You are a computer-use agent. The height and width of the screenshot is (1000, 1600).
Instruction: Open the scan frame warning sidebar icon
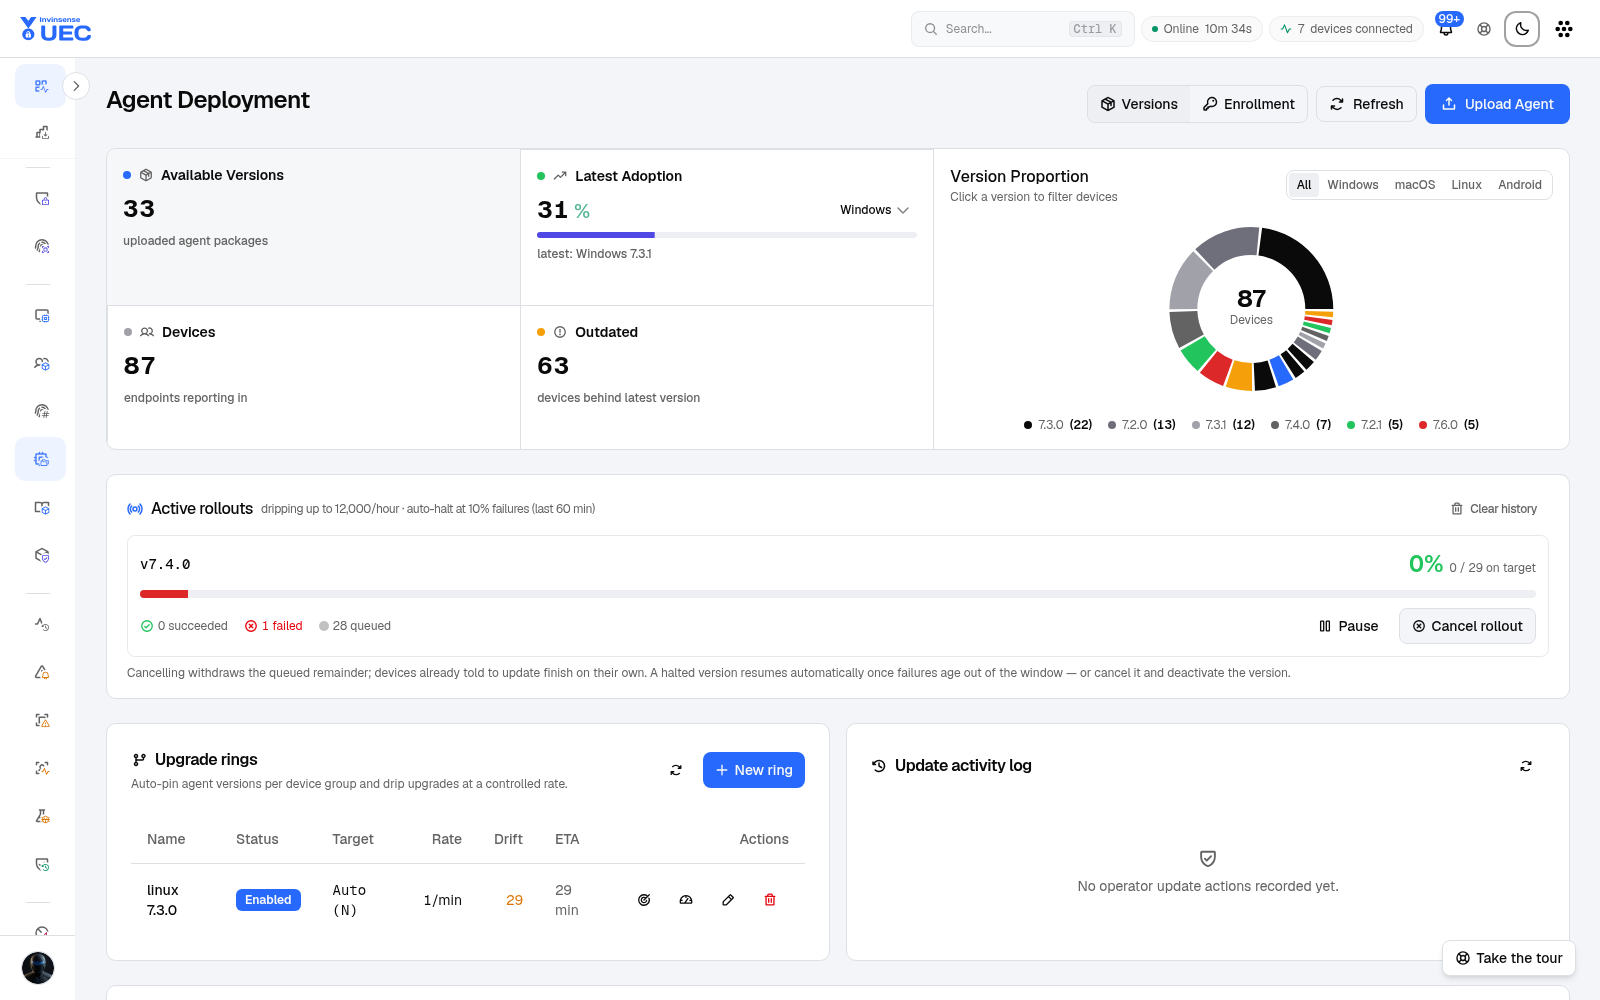click(41, 720)
